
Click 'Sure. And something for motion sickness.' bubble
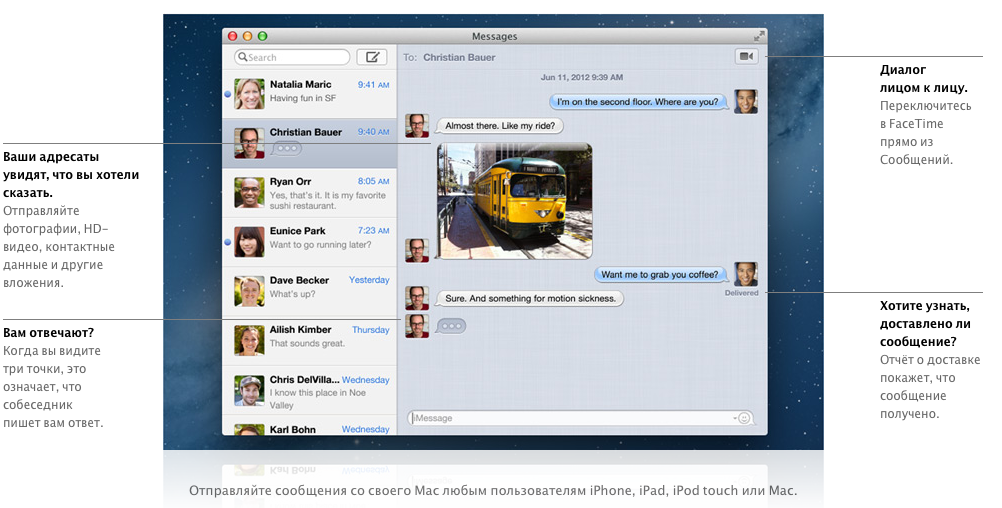530,298
